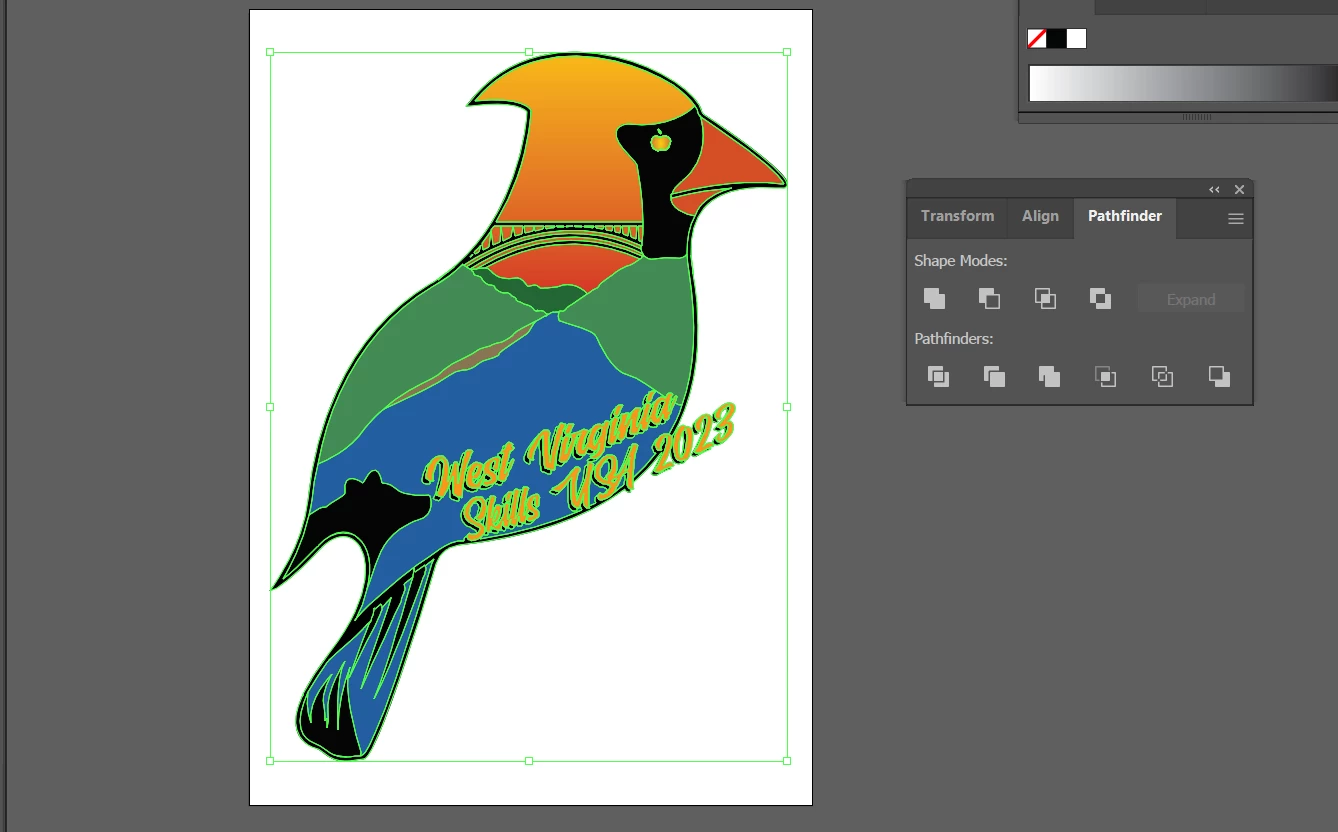Click the 'Pathfinders:' label
The width and height of the screenshot is (1338, 832).
click(x=954, y=339)
